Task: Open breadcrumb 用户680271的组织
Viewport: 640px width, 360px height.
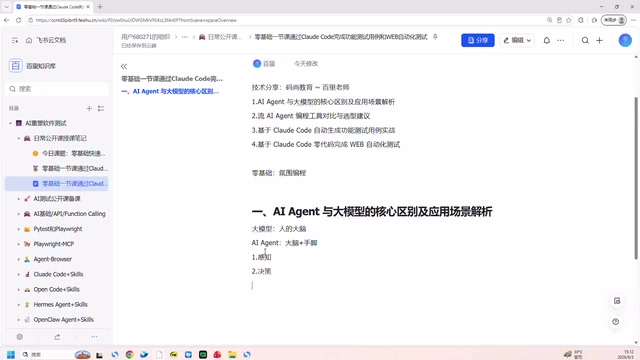Action: pyautogui.click(x=145, y=37)
